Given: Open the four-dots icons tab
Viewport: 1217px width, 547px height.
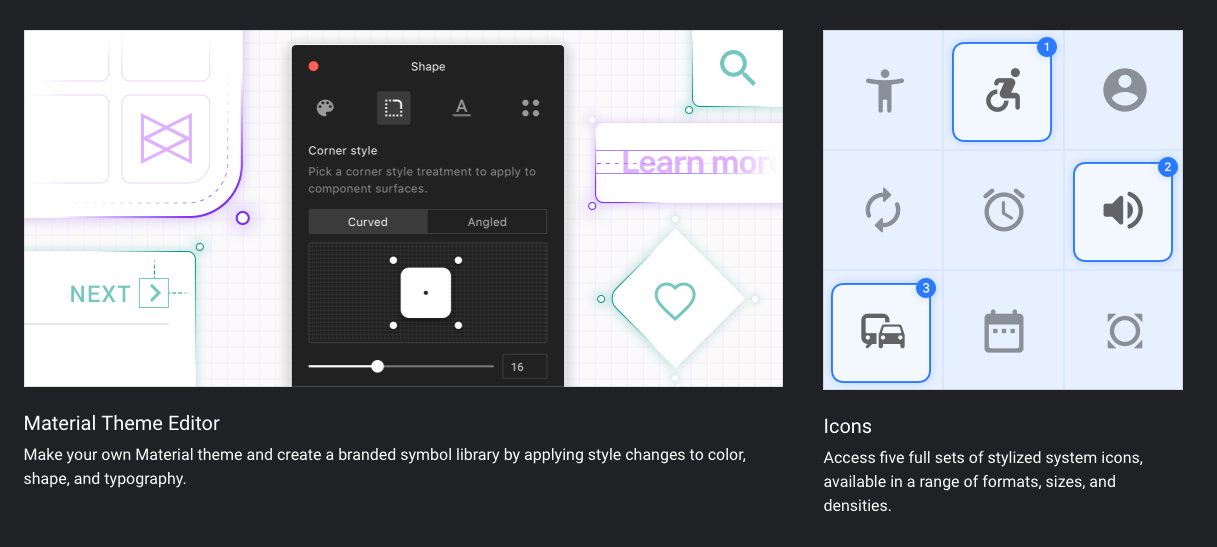Looking at the screenshot, I should [531, 108].
